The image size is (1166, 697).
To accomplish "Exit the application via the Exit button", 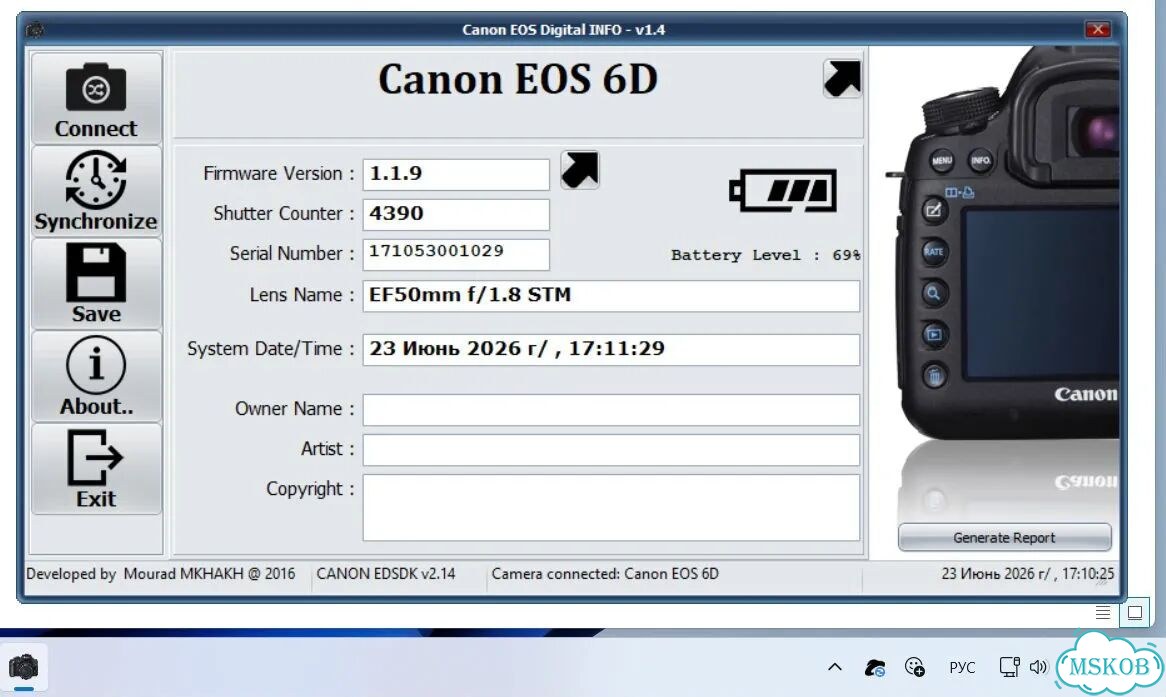I will pyautogui.click(x=97, y=469).
